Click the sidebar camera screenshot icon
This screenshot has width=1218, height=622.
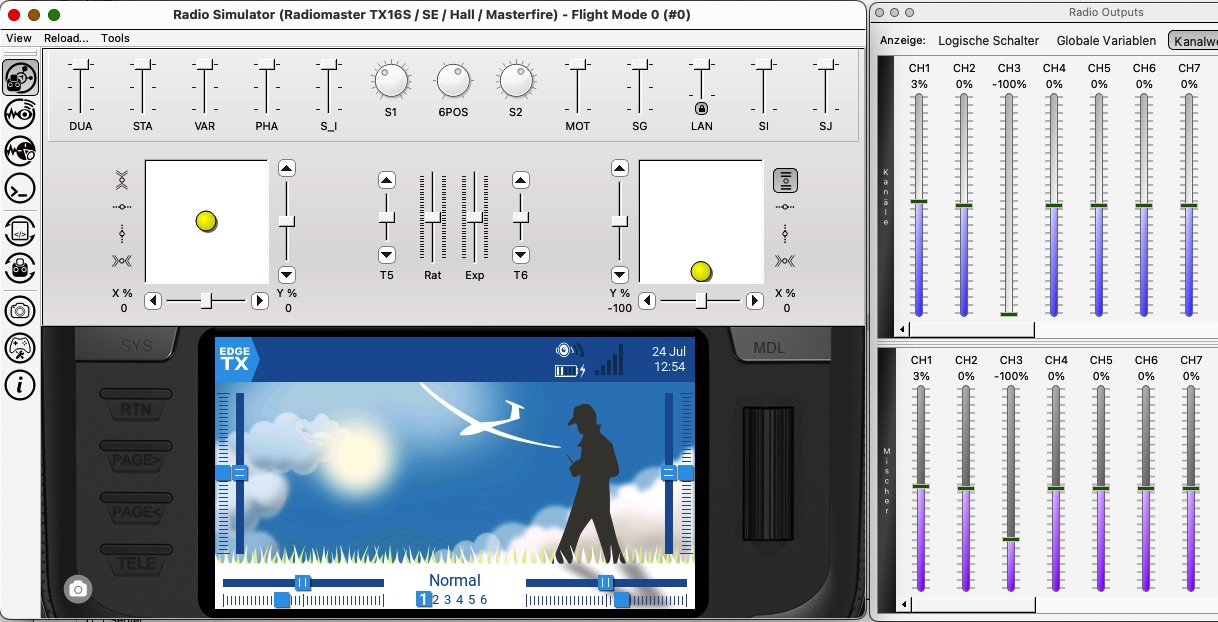(x=21, y=311)
